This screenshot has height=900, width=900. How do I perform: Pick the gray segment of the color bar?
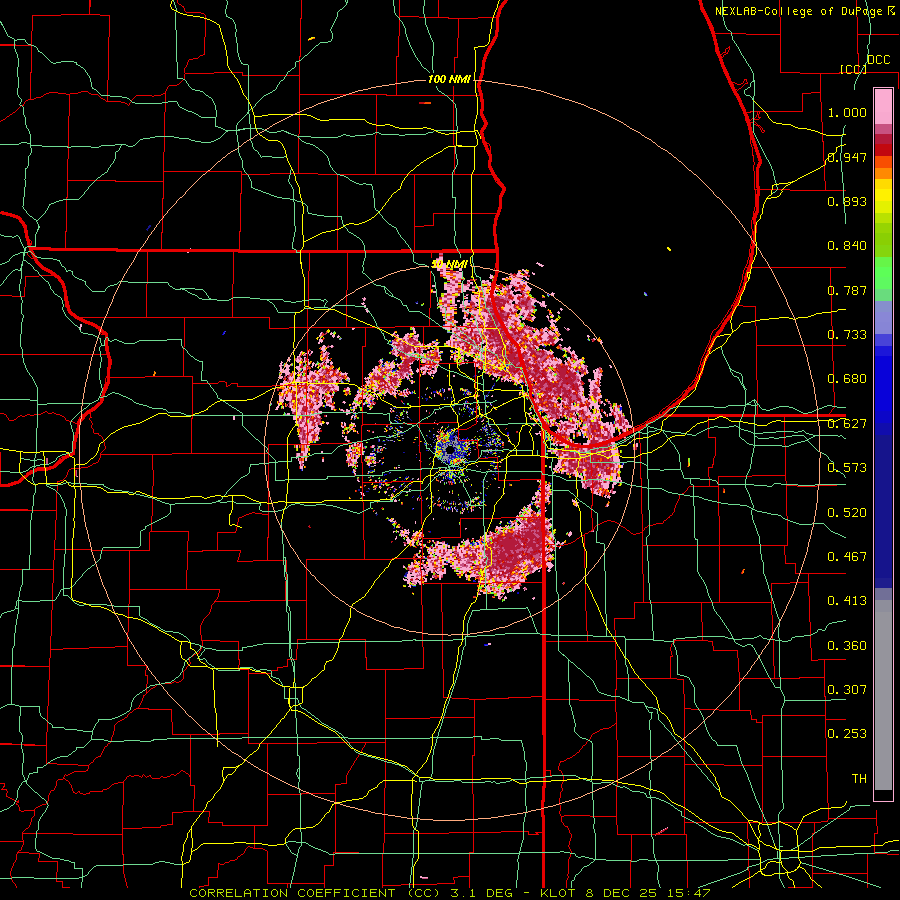tap(883, 695)
